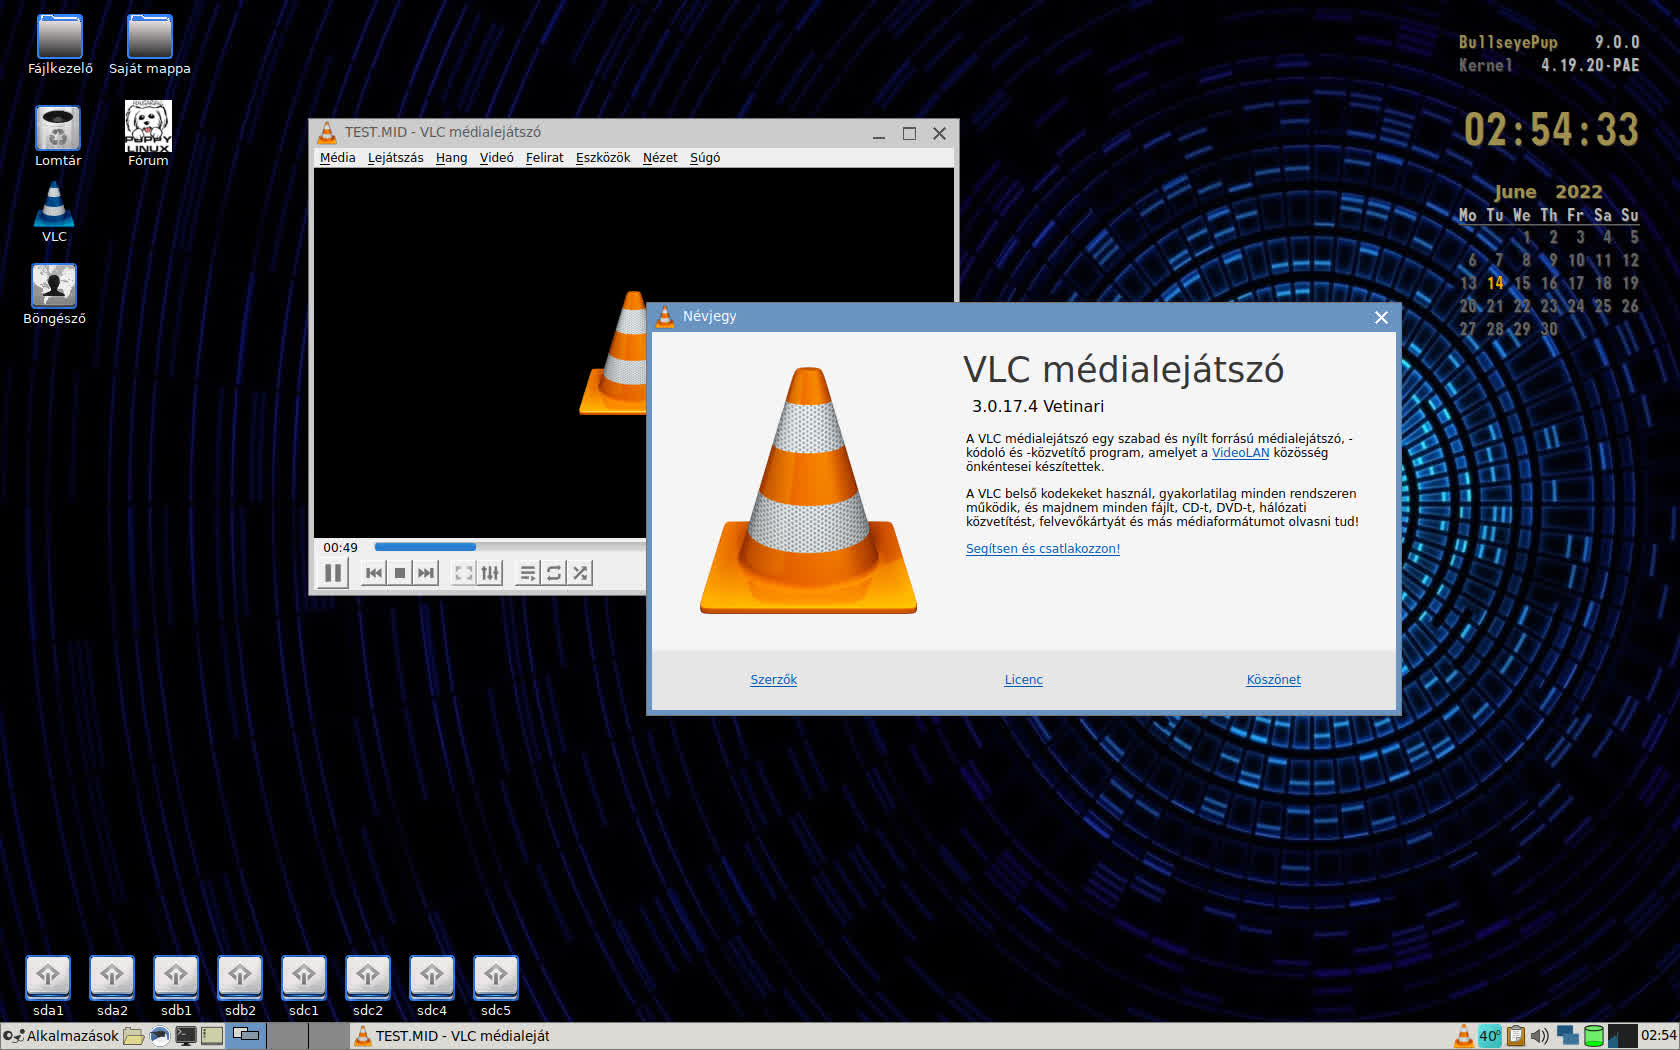This screenshot has height=1050, width=1680.
Task: Click the CPU load graph in tray
Action: click(x=1622, y=1036)
